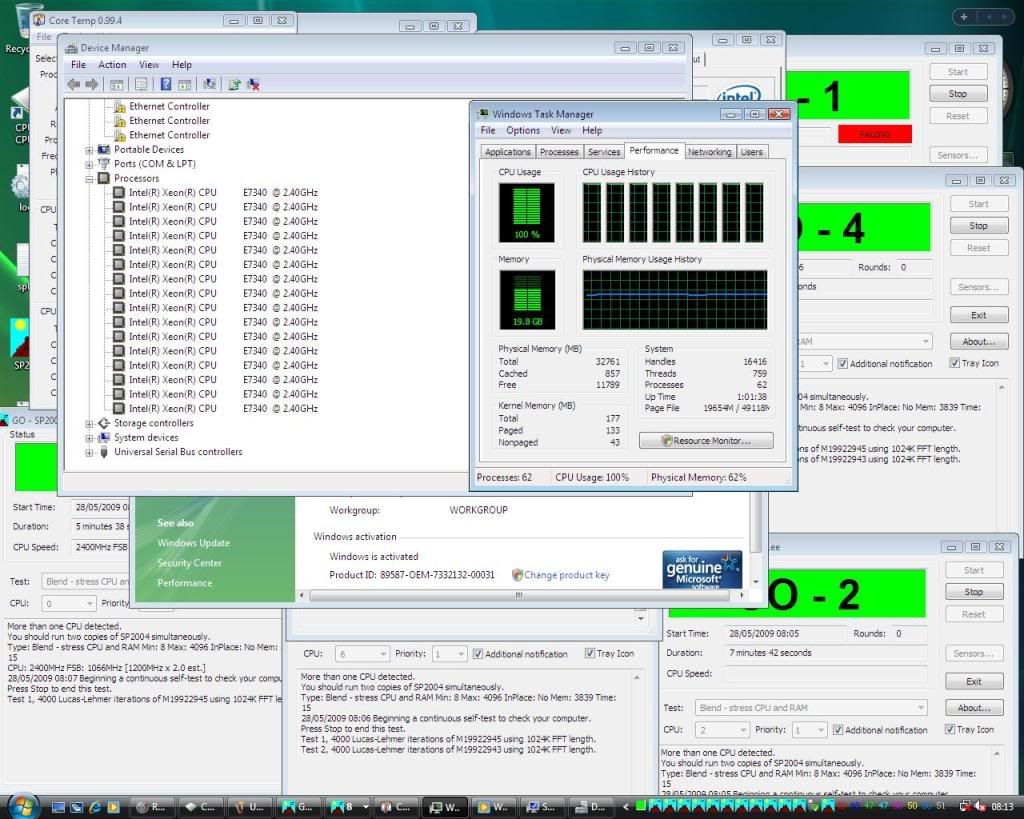Click Update driver software toolbar icon
Image resolution: width=1024 pixels, height=819 pixels.
click(x=234, y=84)
